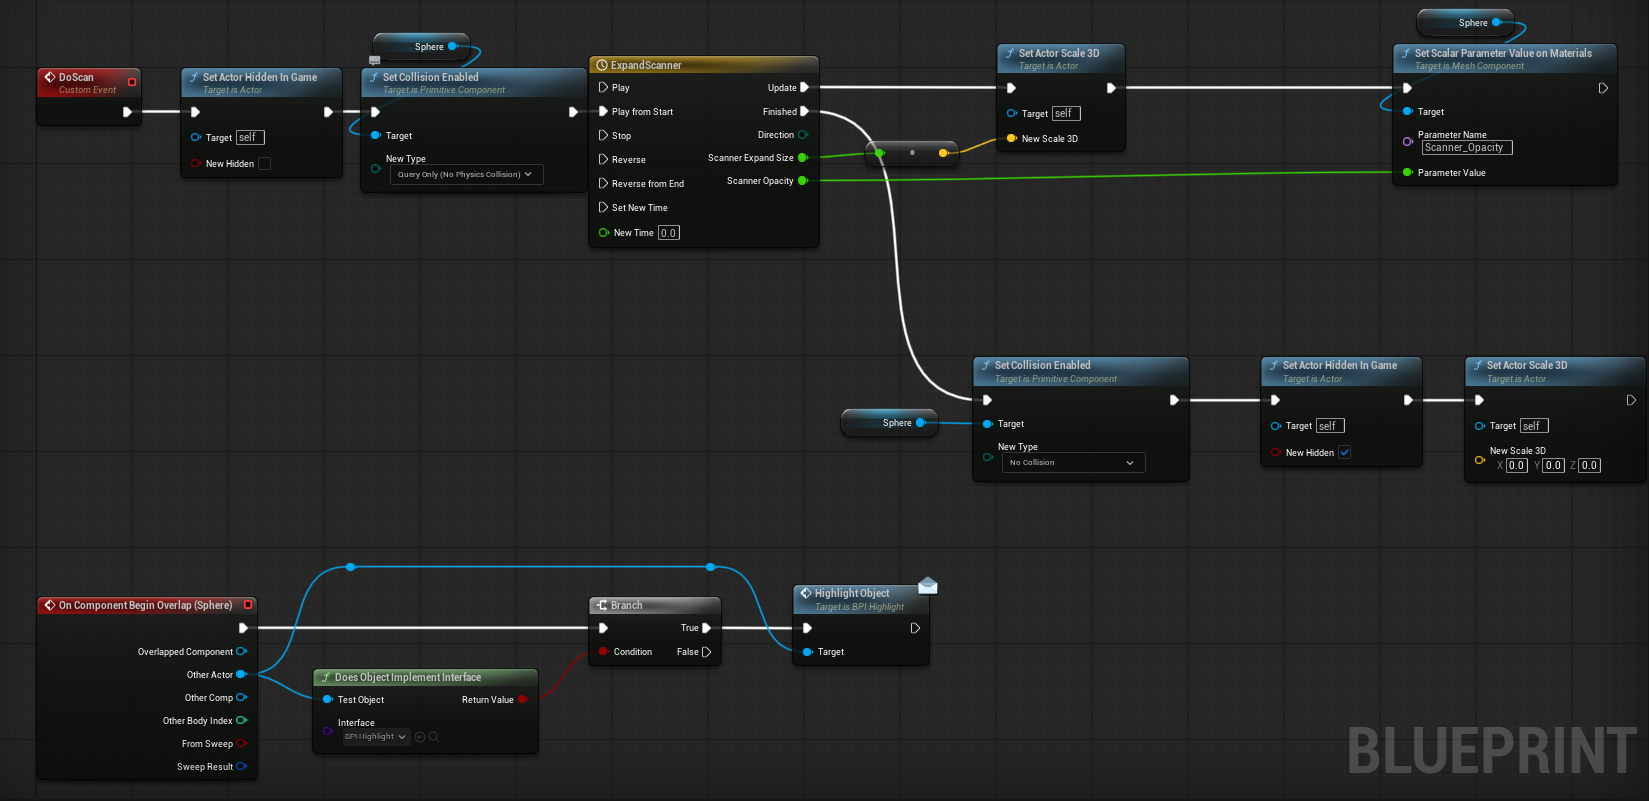
Task: Click the Reverse input pin on ExpandScanner
Action: 603,159
